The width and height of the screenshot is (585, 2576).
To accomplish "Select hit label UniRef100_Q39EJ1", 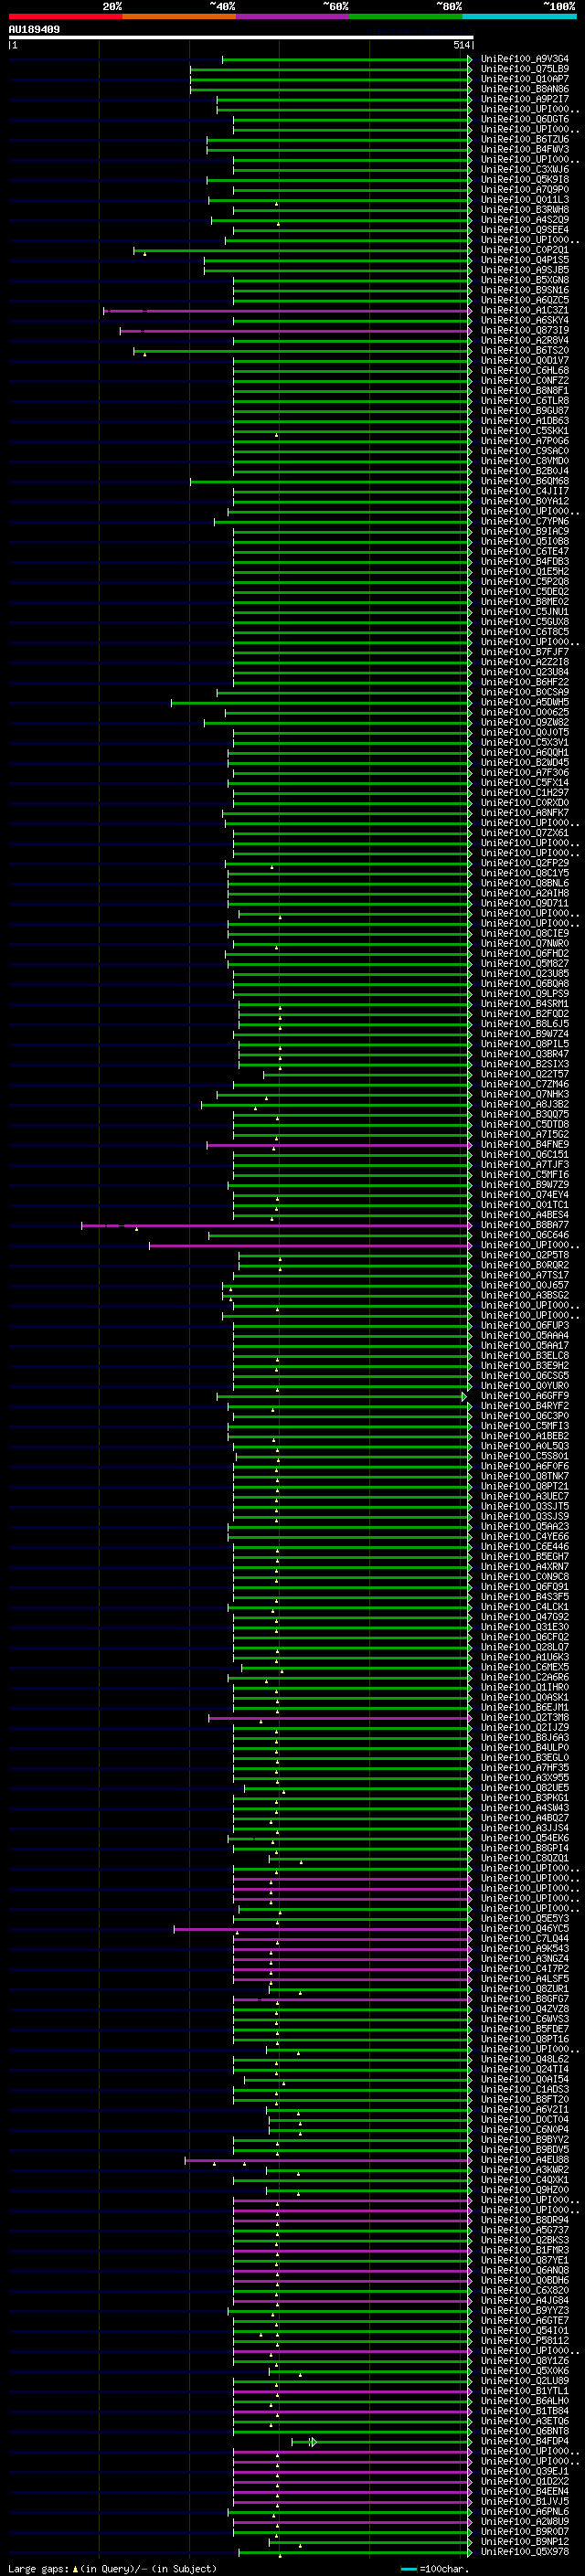I will coord(525,2471).
